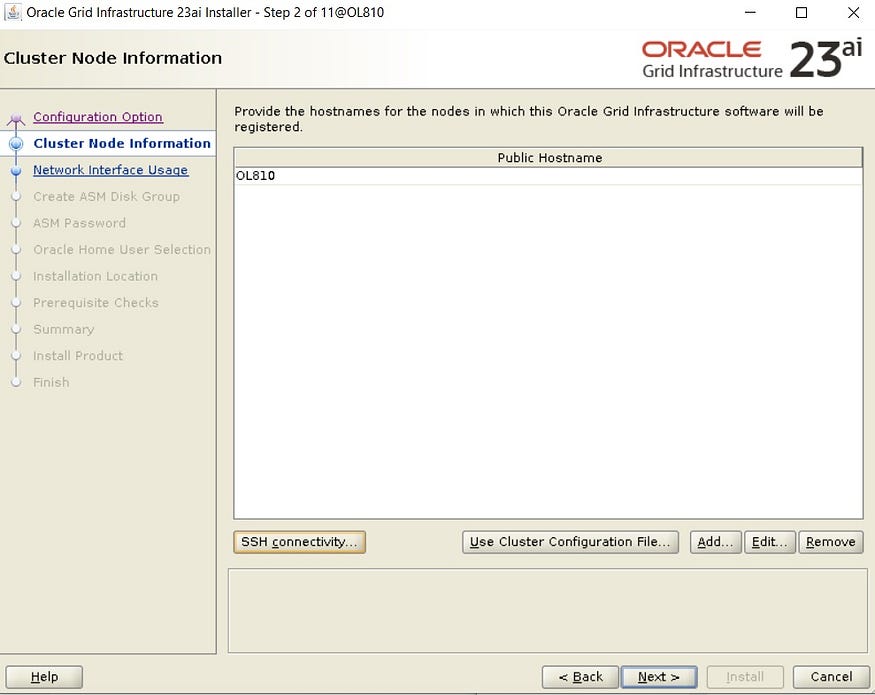Click the Install Product step
This screenshot has width=875, height=695.
click(78, 356)
